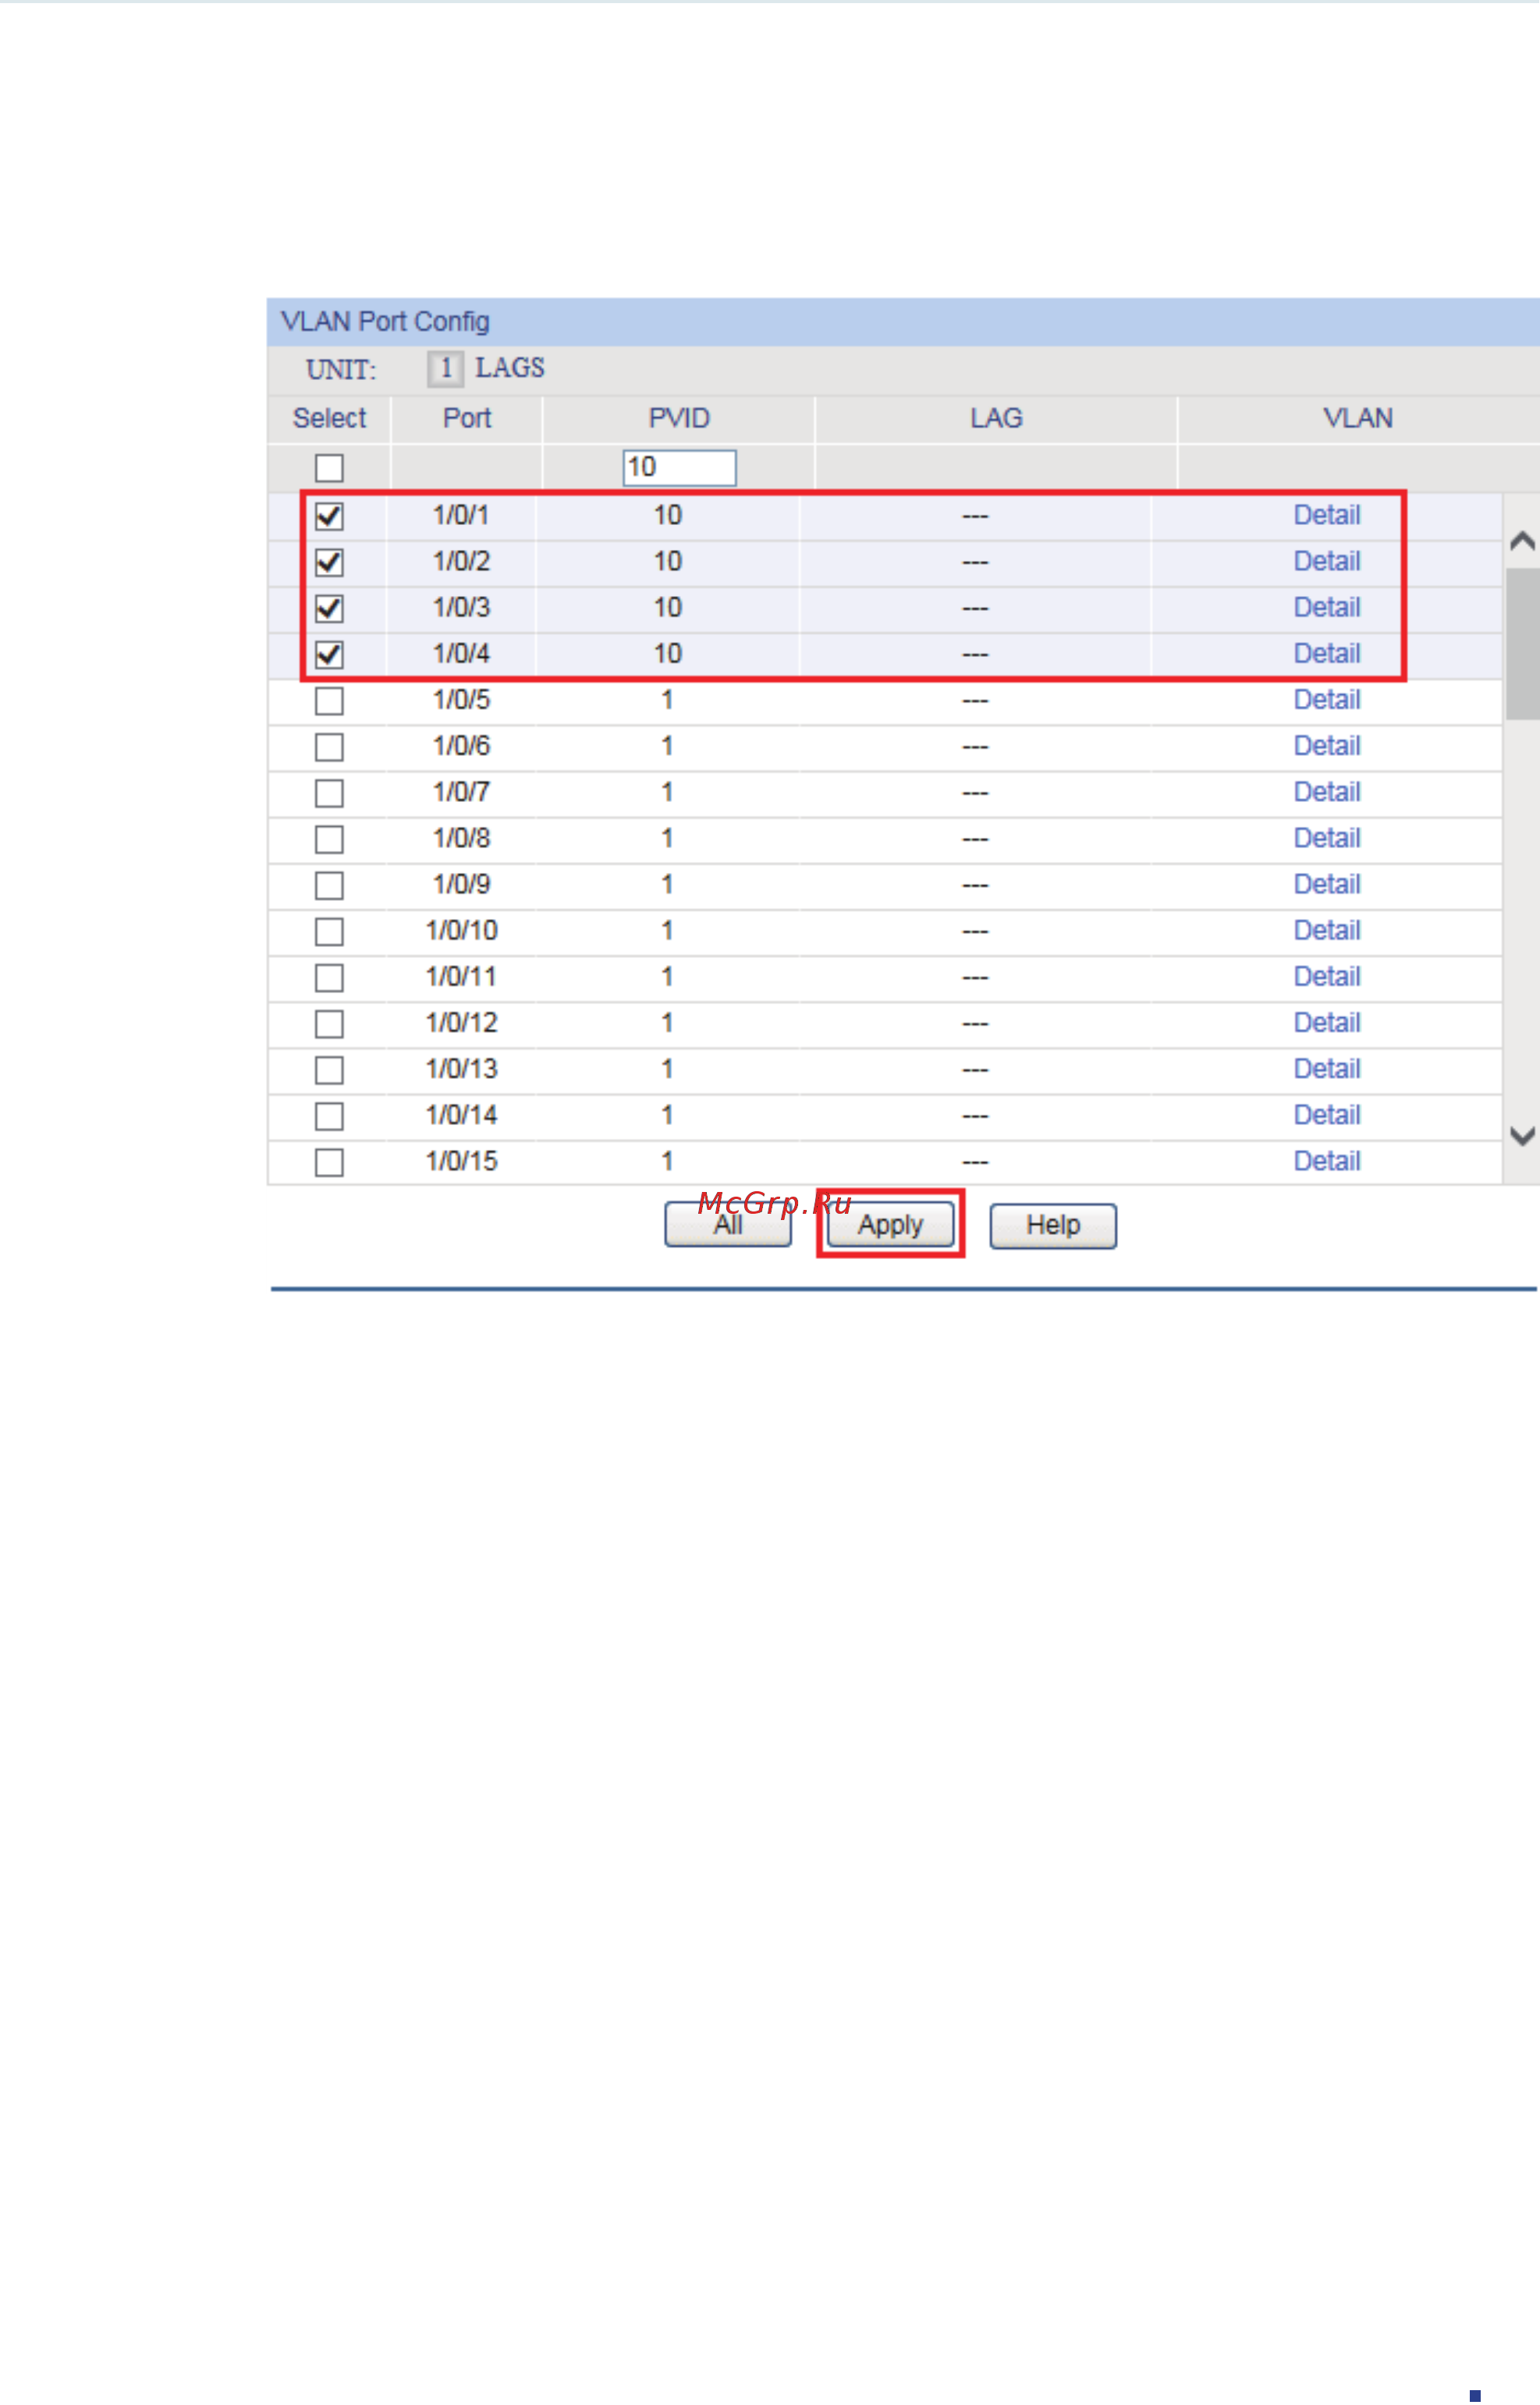Switch to the LAGS view
Screen dimensions: 1540x2405
tap(510, 368)
